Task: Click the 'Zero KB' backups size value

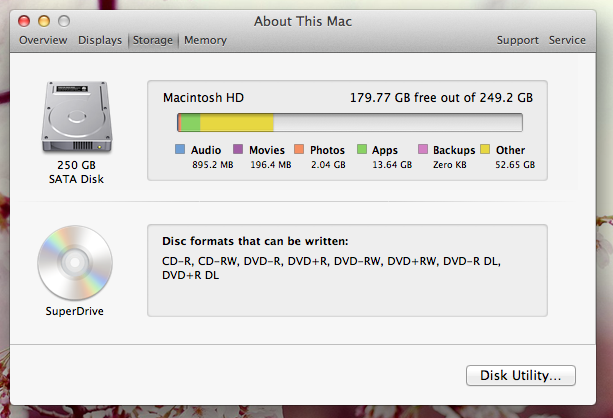Action: click(450, 165)
